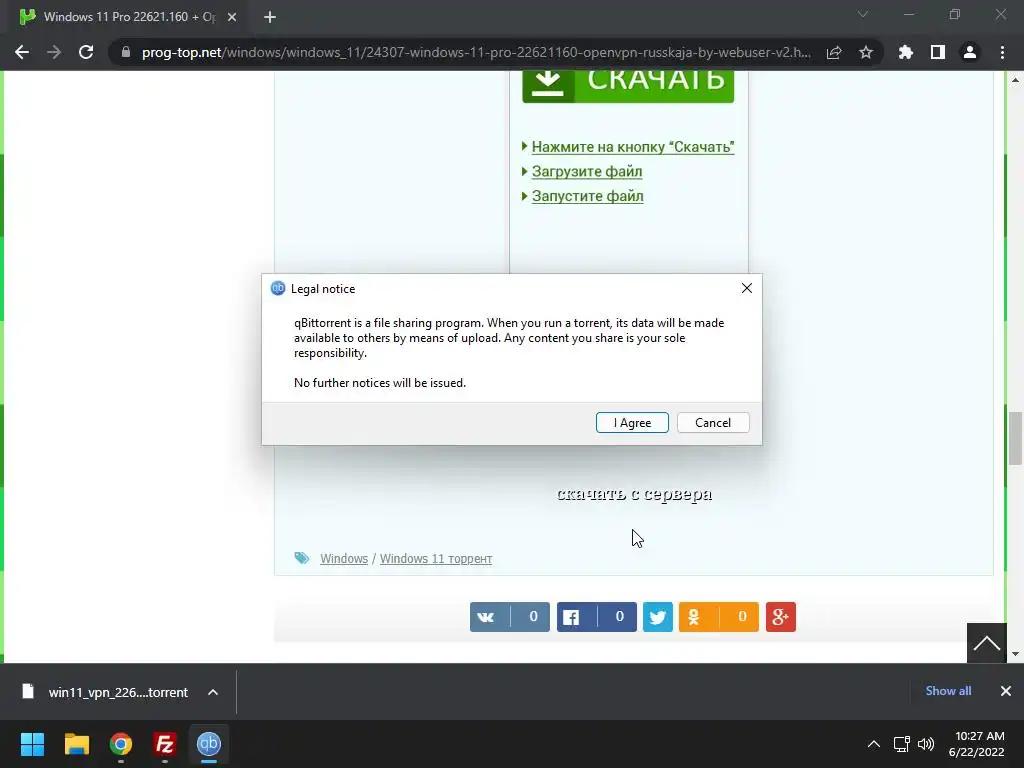The height and width of the screenshot is (768, 1024).
Task: Click the qBittorrent icon in the dialog title
Action: click(278, 288)
